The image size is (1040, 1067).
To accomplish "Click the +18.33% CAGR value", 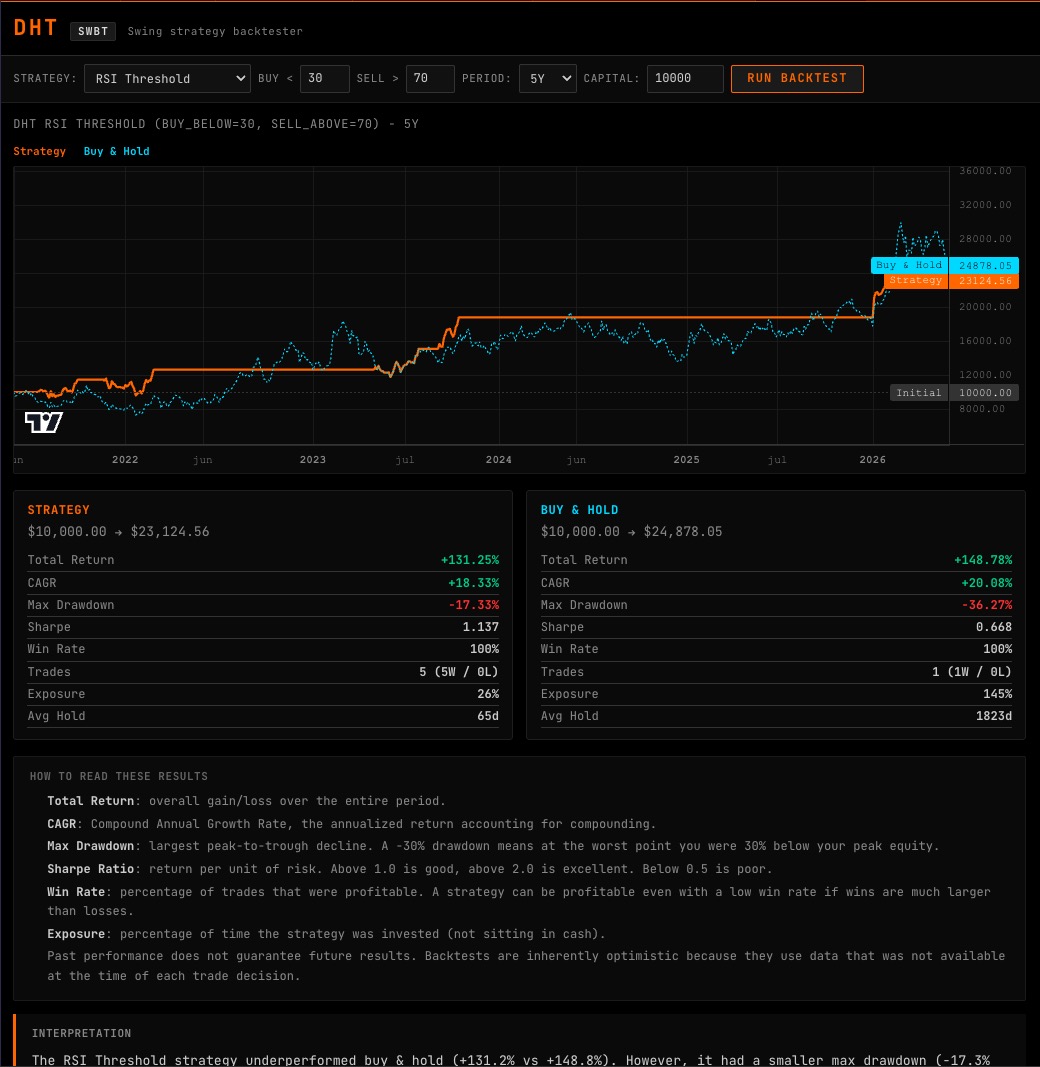I will [x=474, y=583].
